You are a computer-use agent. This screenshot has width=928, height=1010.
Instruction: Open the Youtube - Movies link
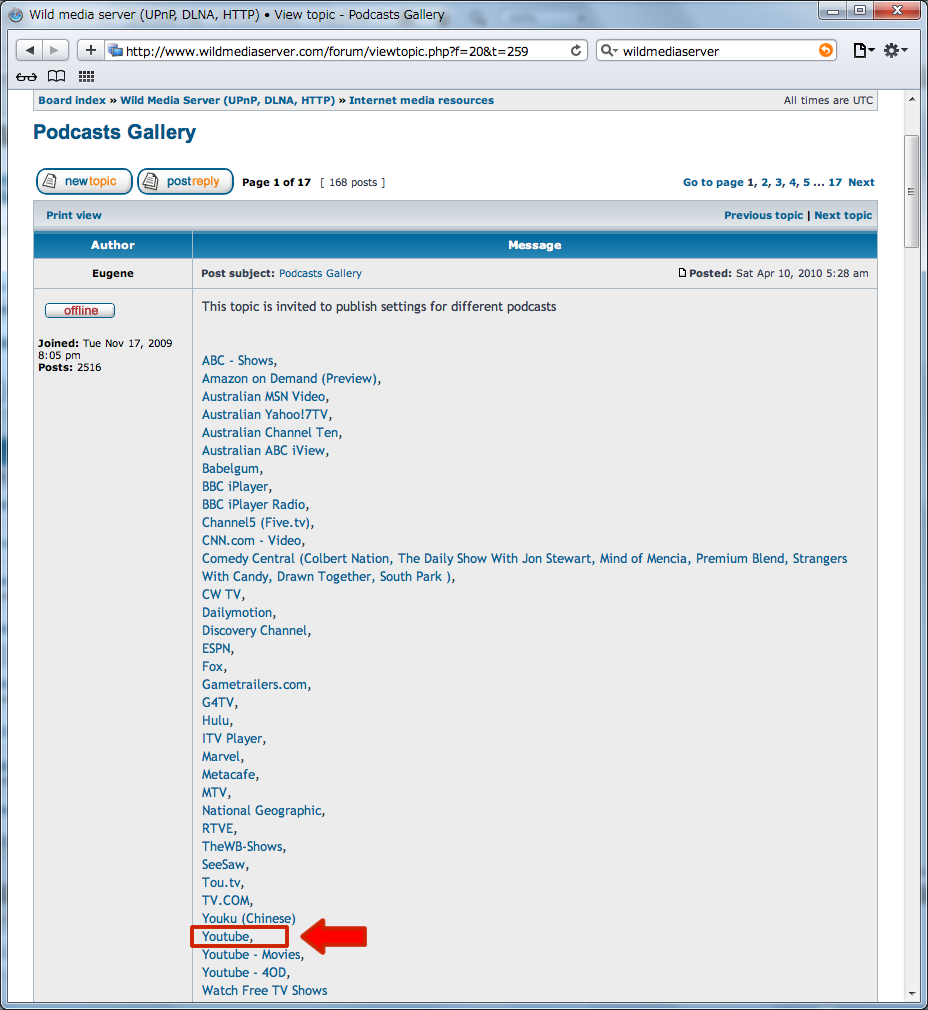click(251, 955)
